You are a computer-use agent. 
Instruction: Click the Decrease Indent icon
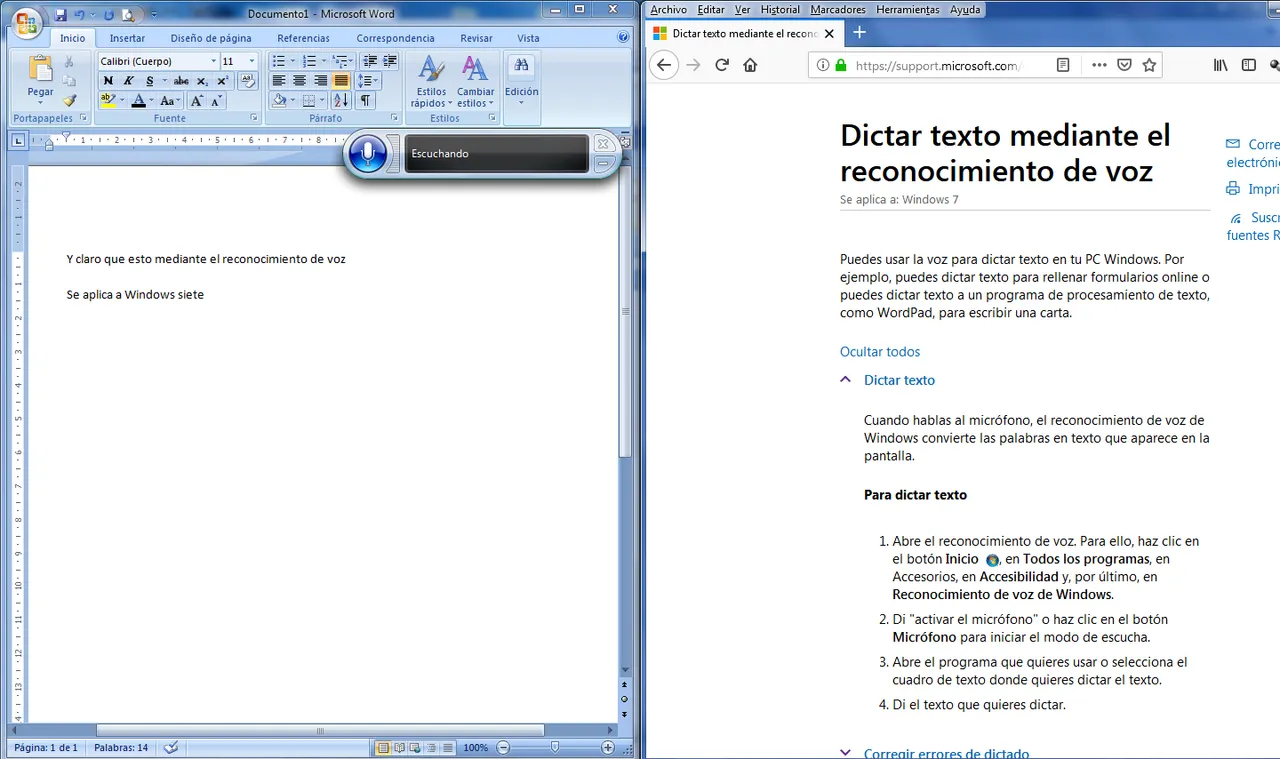pos(371,61)
